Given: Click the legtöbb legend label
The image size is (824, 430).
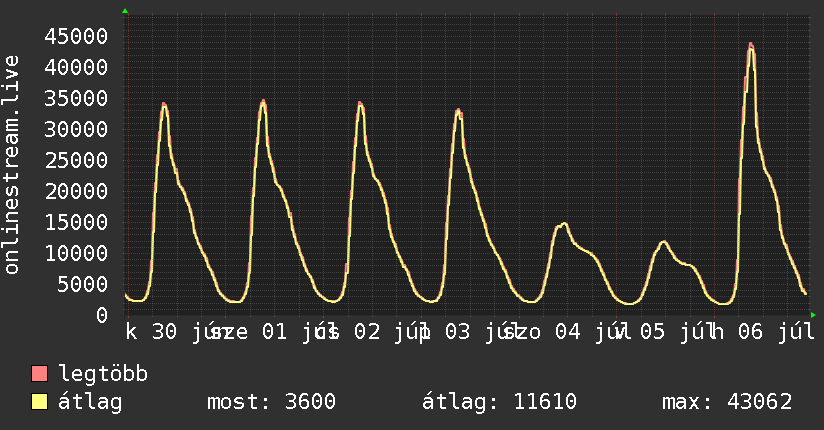Looking at the screenshot, I should (103, 374).
